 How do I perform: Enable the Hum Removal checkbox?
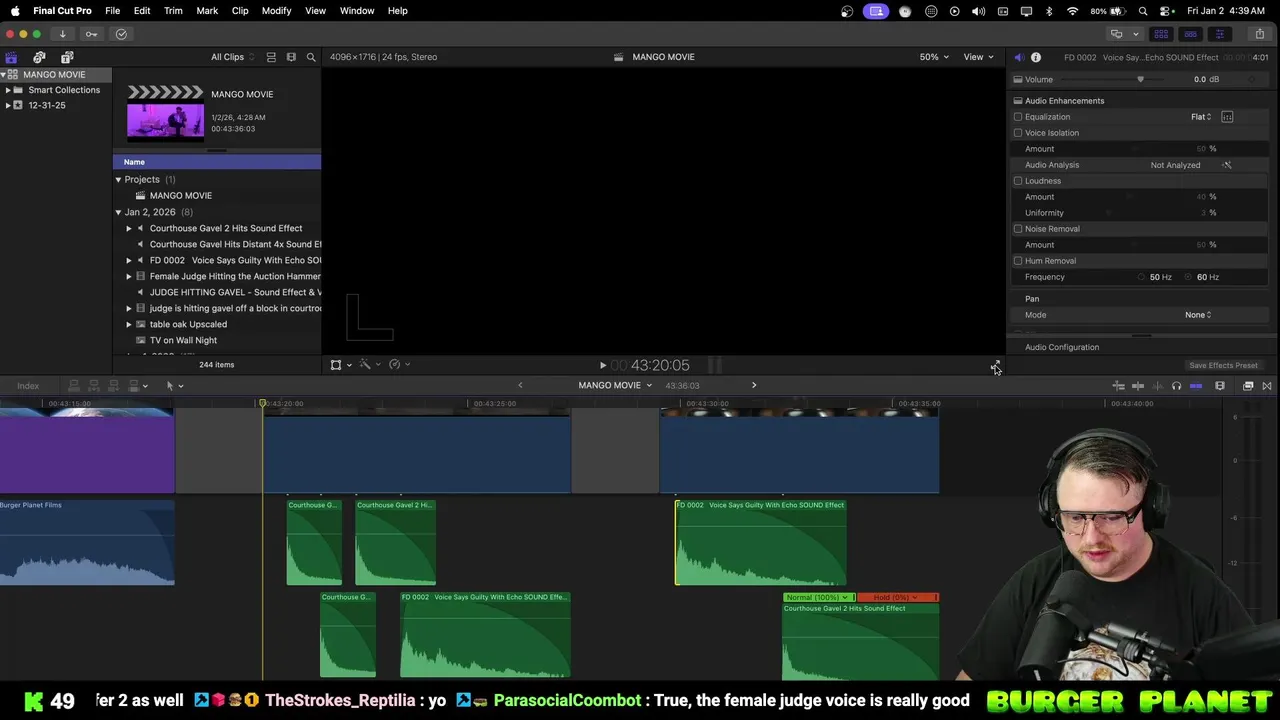coord(1018,261)
